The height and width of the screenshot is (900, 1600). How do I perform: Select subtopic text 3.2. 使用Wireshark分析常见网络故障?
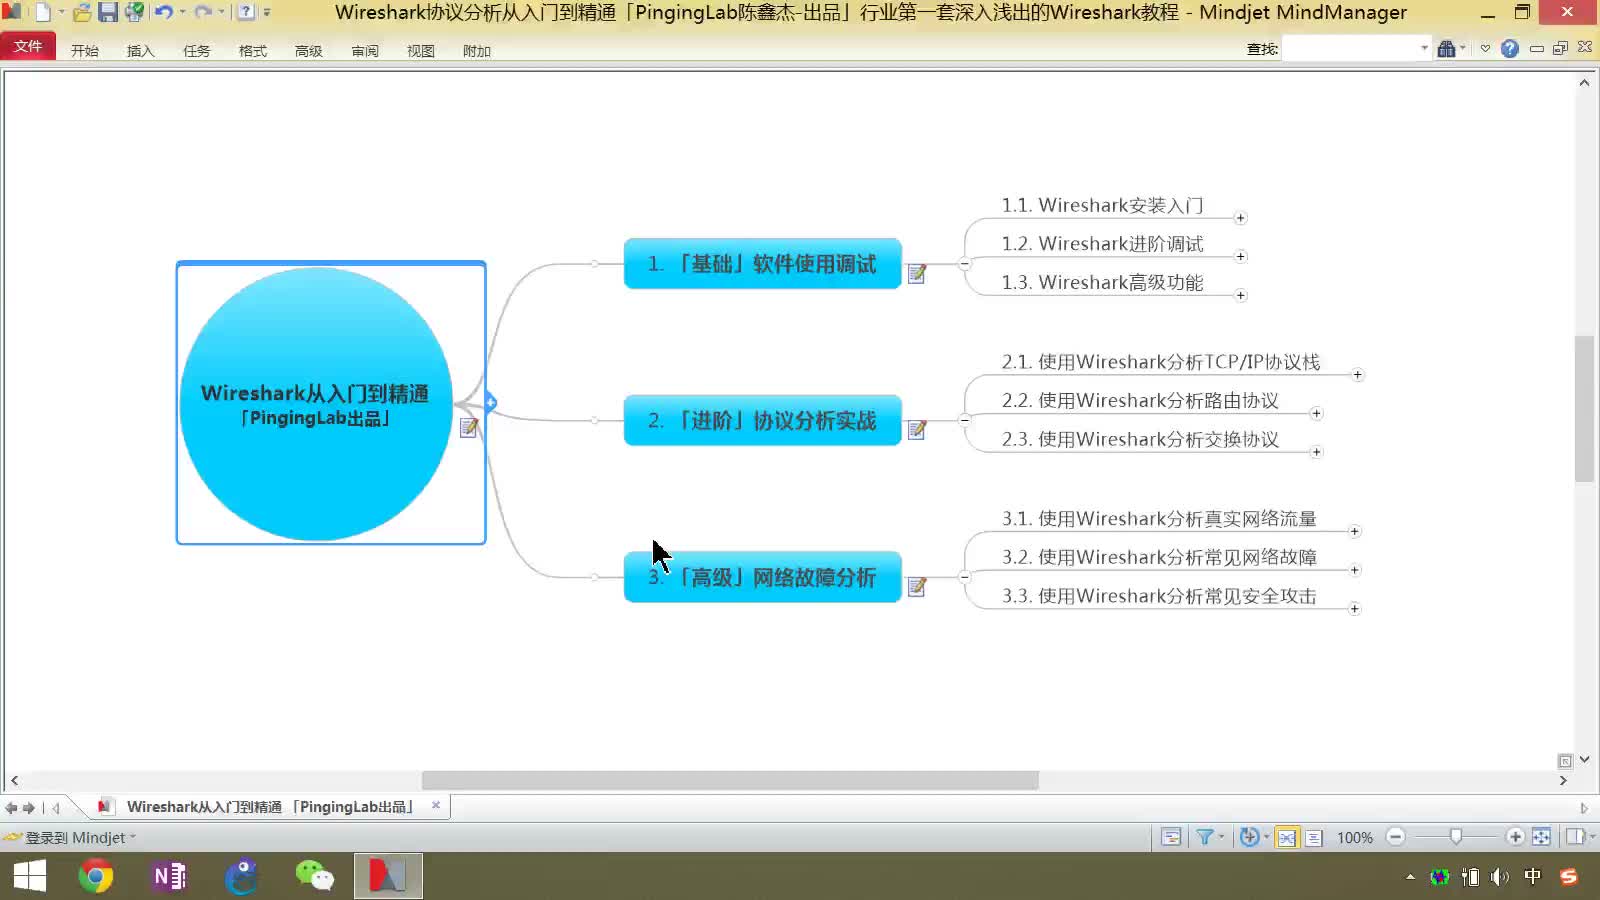(1159, 558)
